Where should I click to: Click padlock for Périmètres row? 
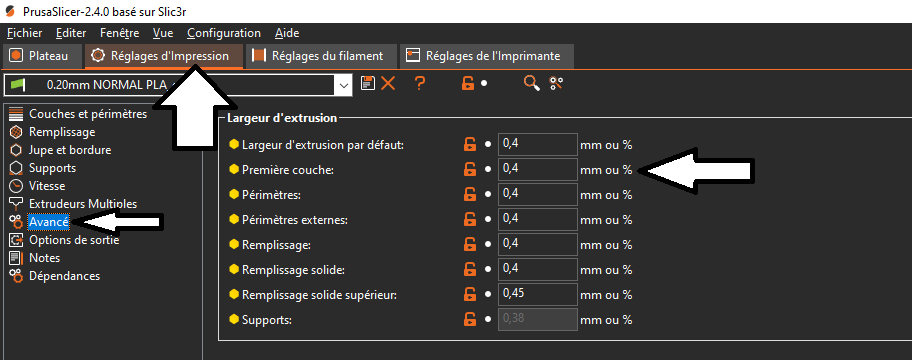[x=469, y=195]
